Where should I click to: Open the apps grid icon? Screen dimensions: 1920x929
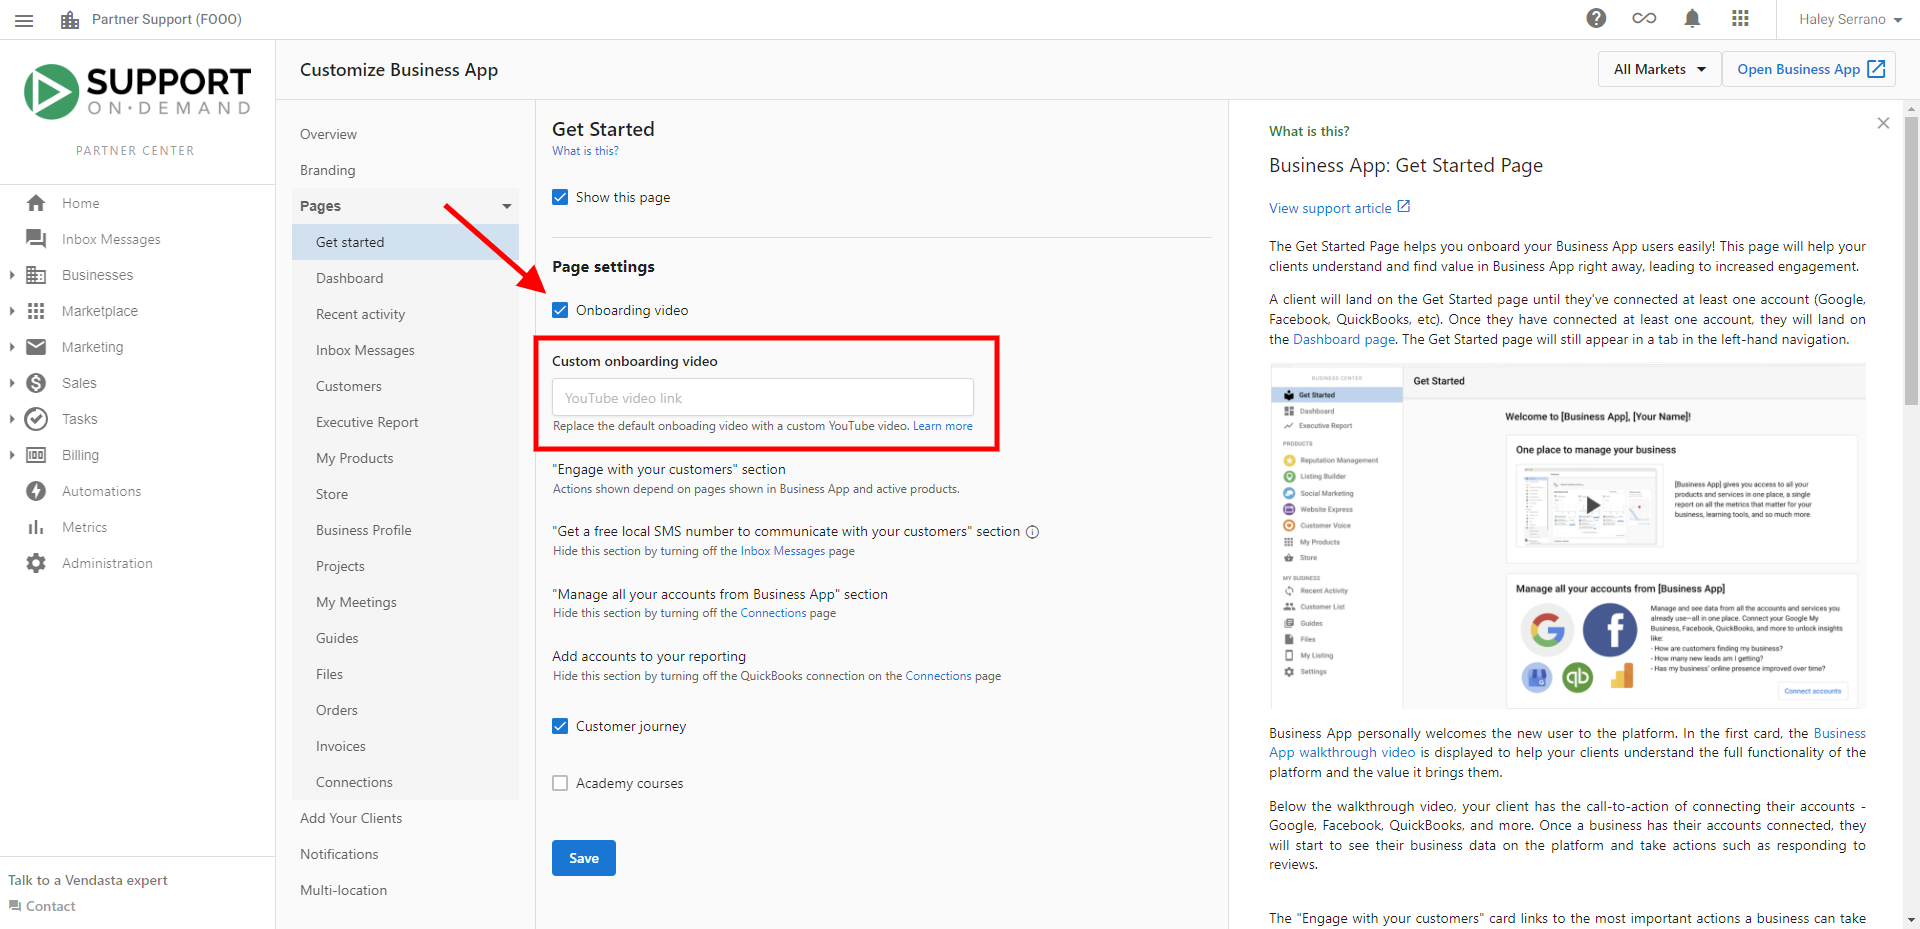pyautogui.click(x=1740, y=18)
